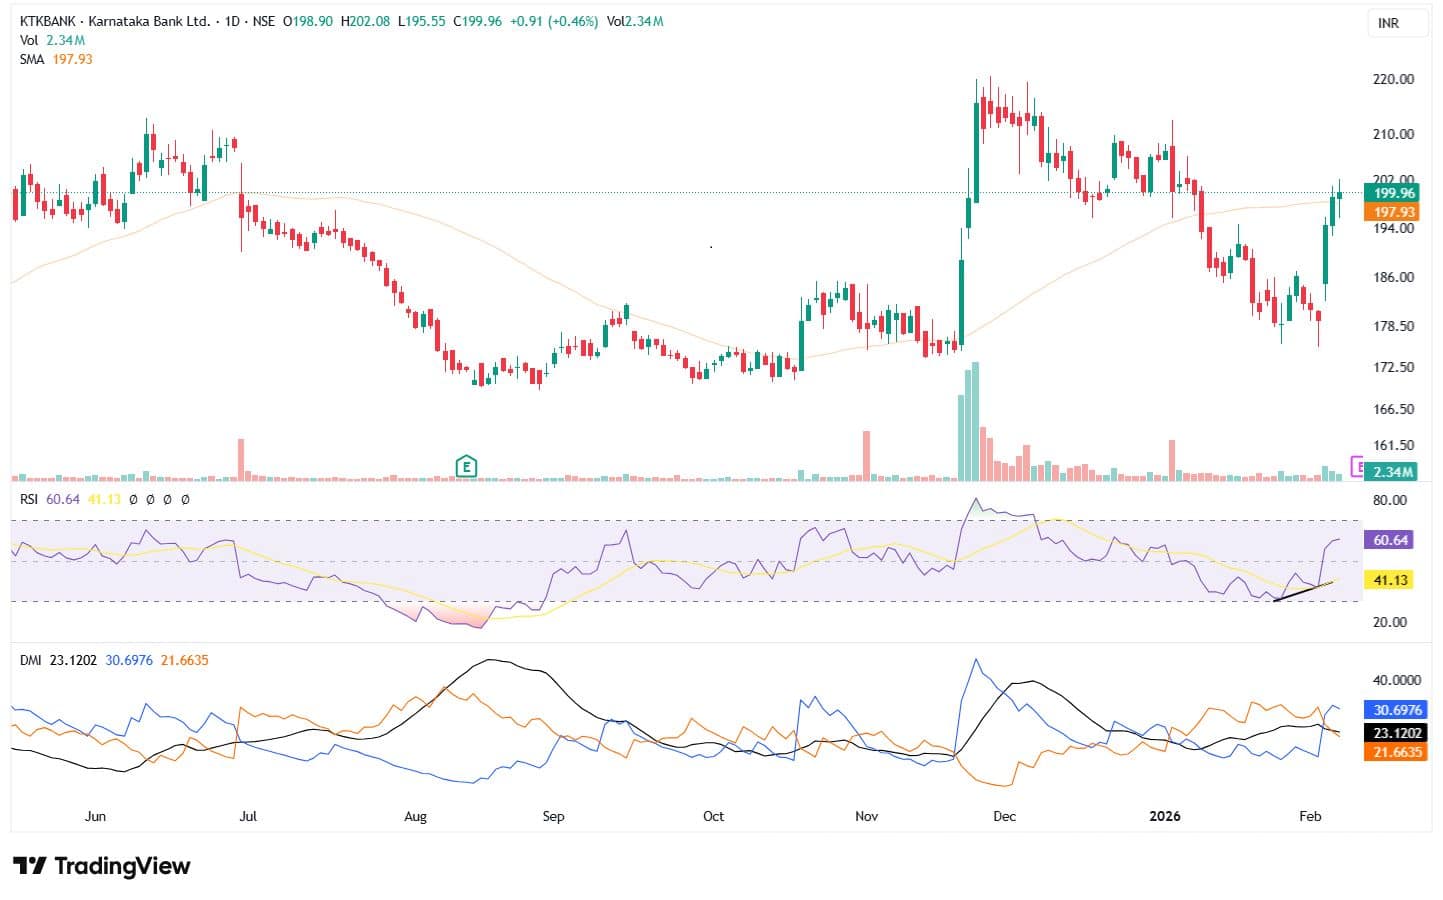Click the blue DMI legend value 30.6976

click(129, 660)
